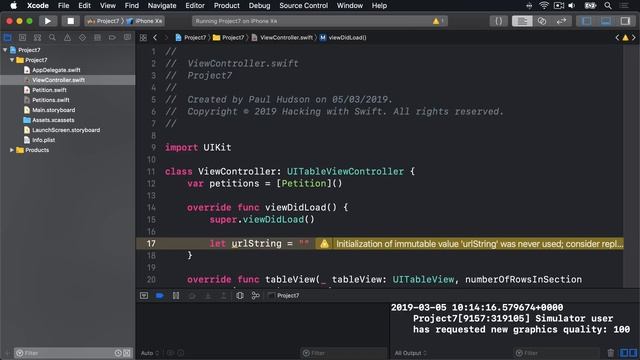Jump to previous issue arrow

coord(617,38)
